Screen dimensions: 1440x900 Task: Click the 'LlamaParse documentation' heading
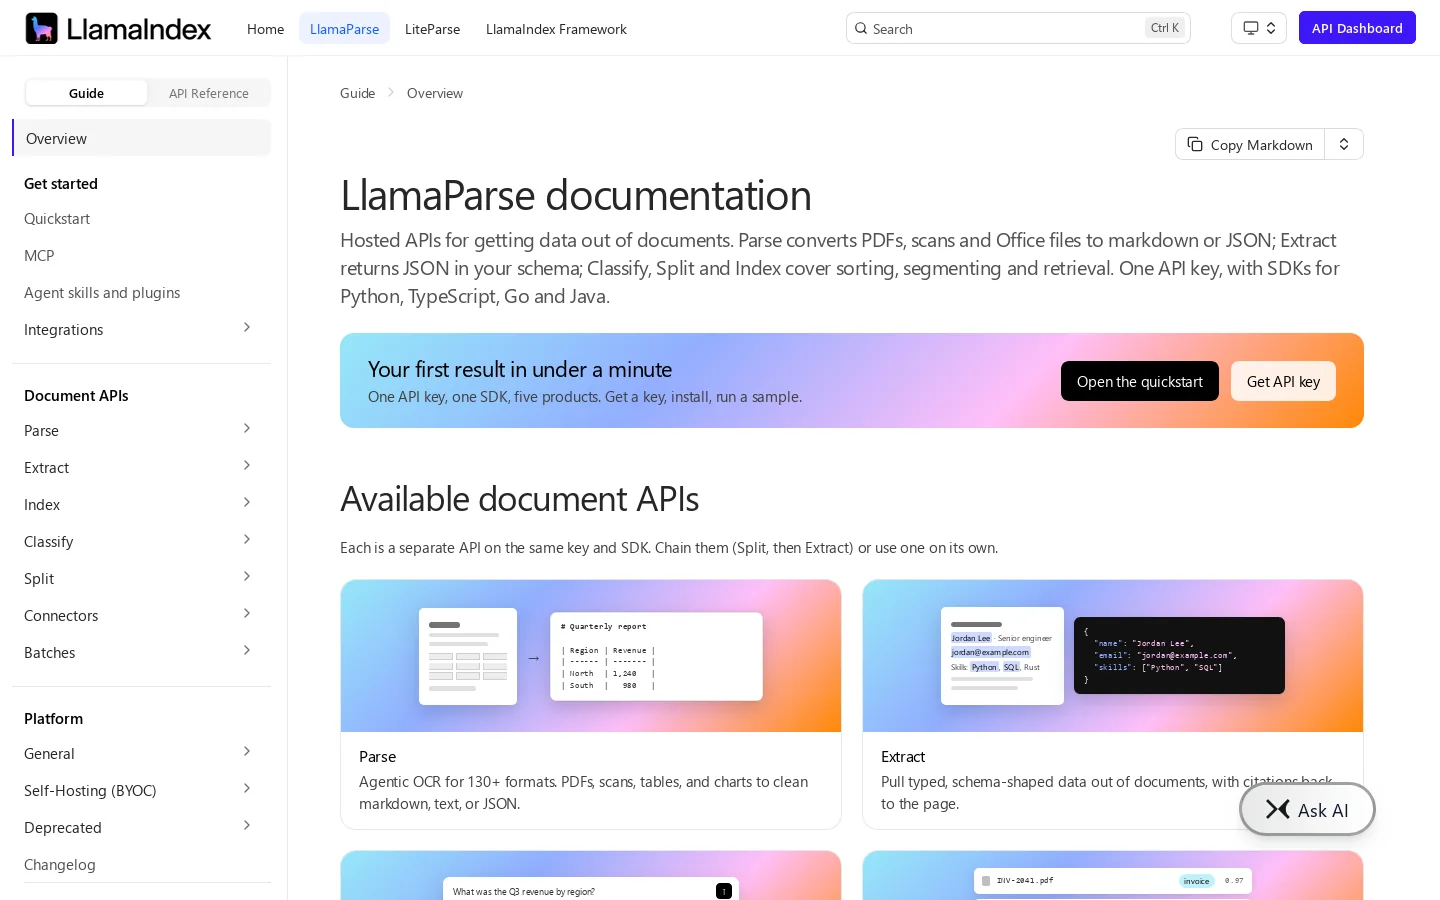576,195
